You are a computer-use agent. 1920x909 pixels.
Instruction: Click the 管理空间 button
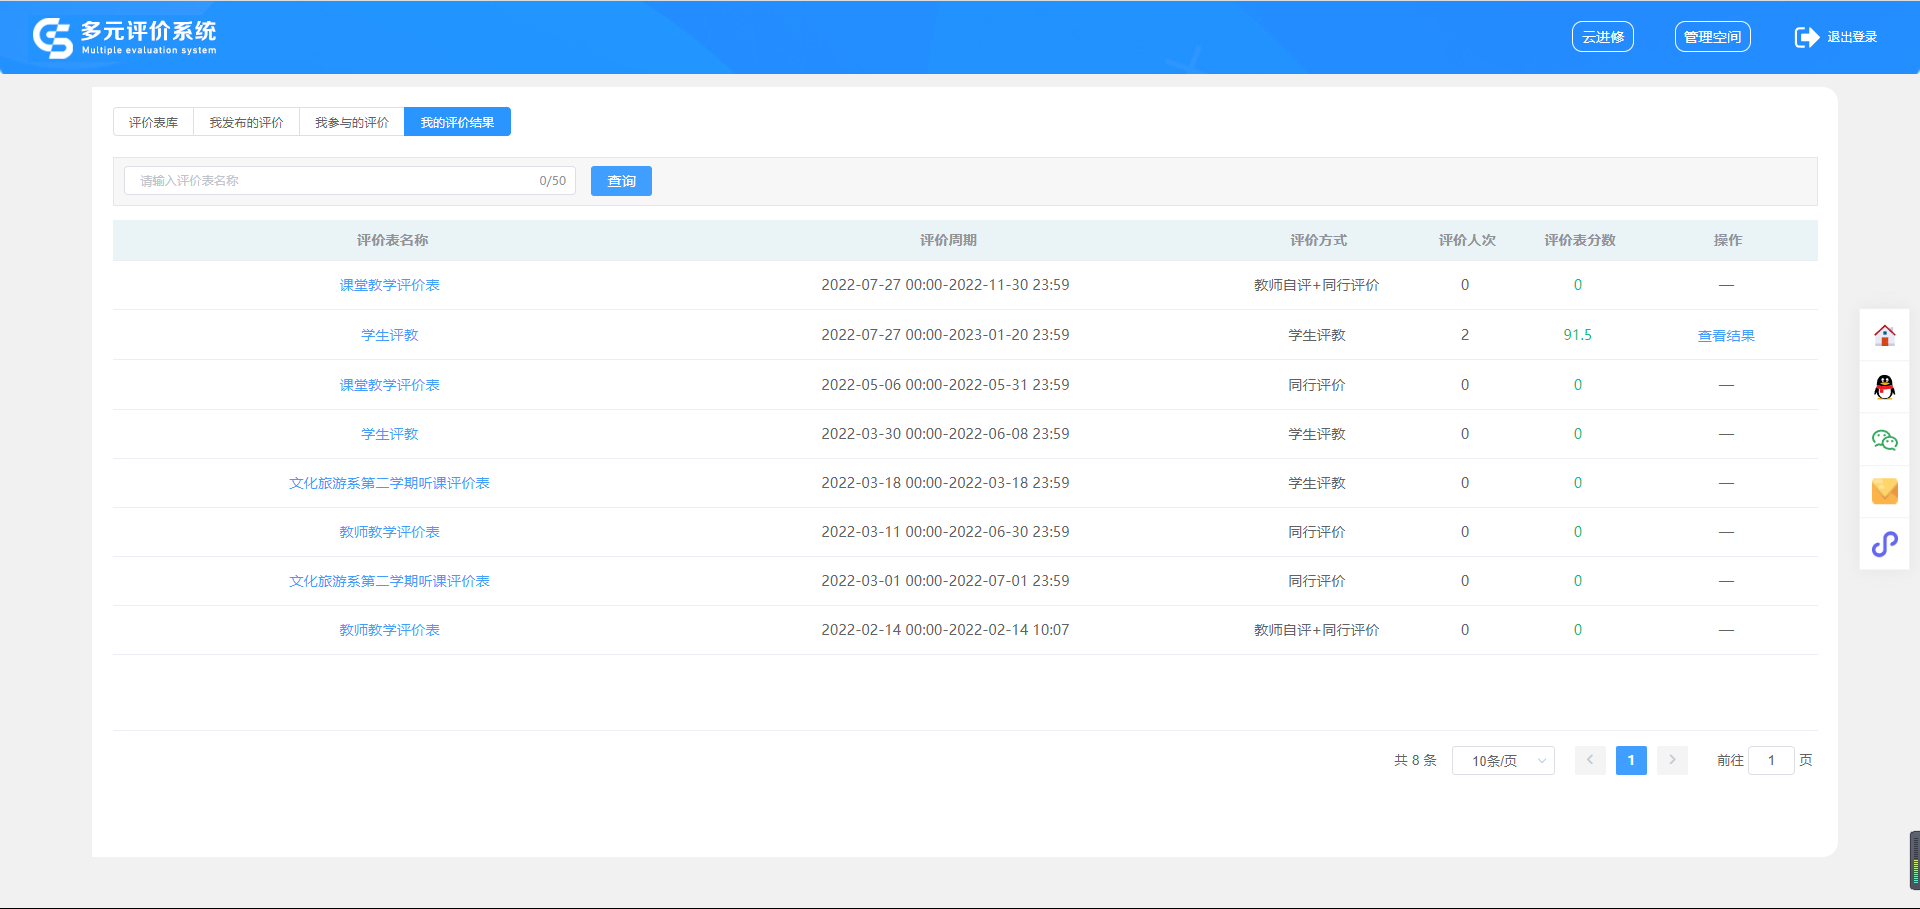click(x=1712, y=37)
